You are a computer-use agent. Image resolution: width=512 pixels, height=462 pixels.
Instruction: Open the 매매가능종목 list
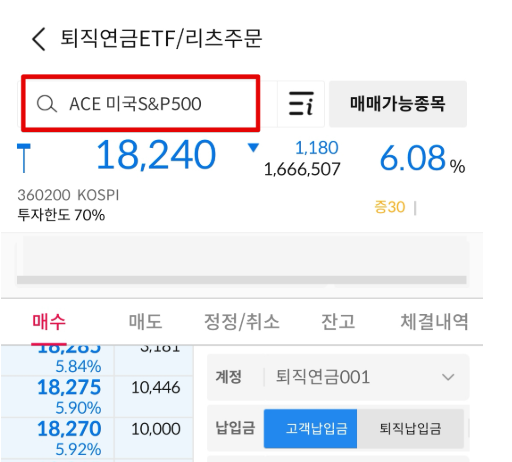click(x=398, y=104)
